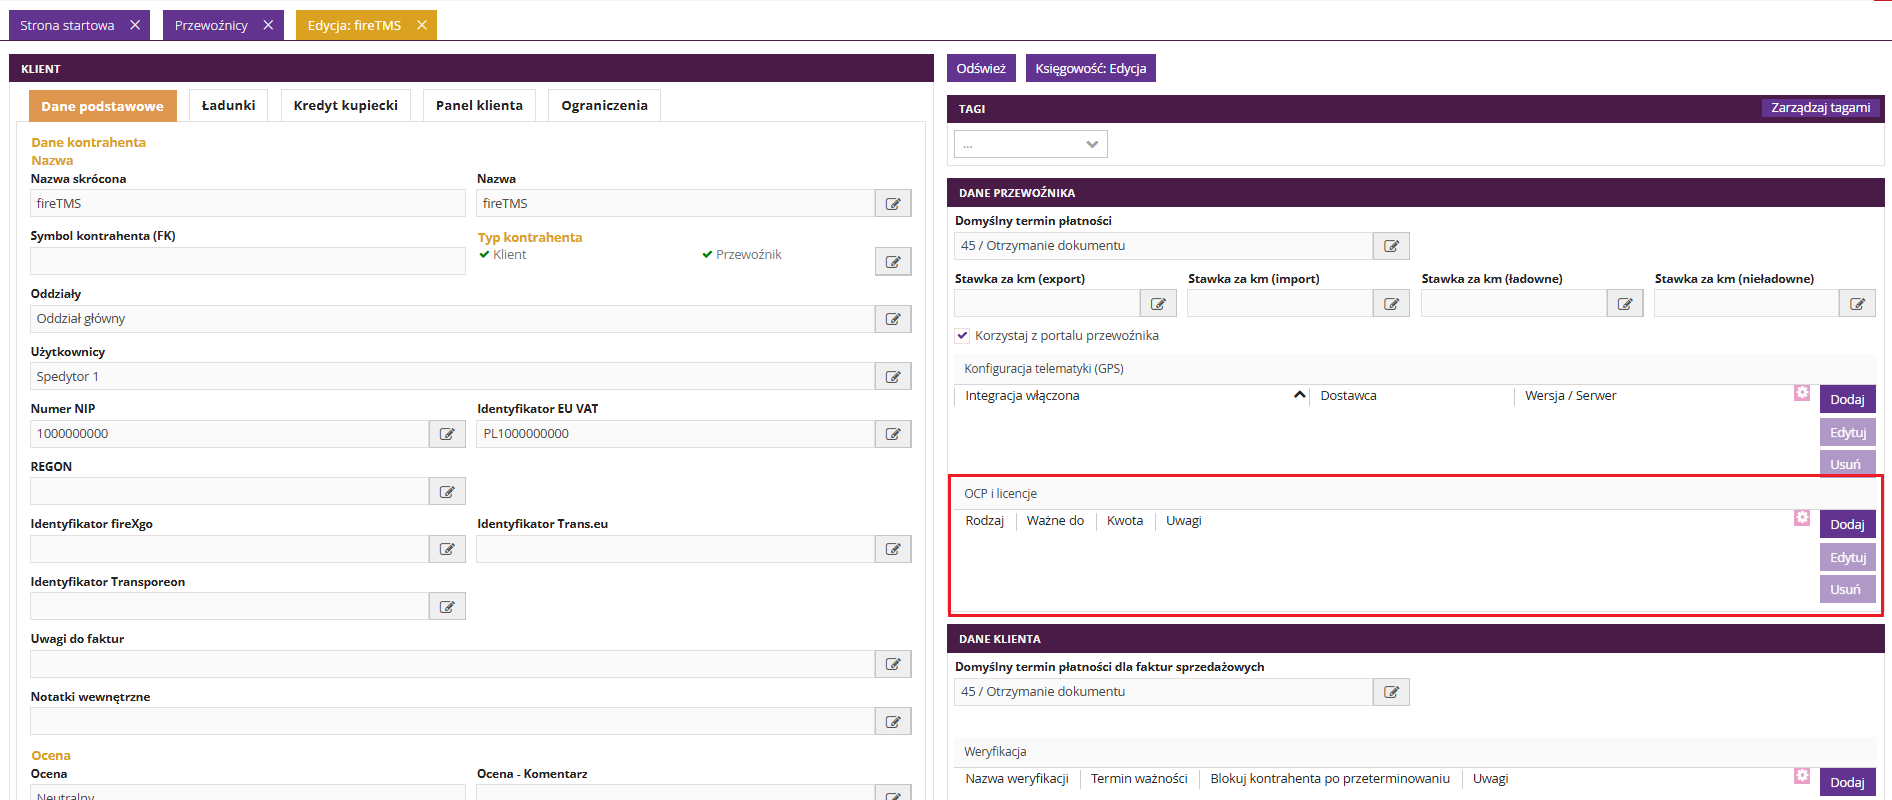
Task: Sort OCP table by Rodzaj column
Action: click(985, 521)
